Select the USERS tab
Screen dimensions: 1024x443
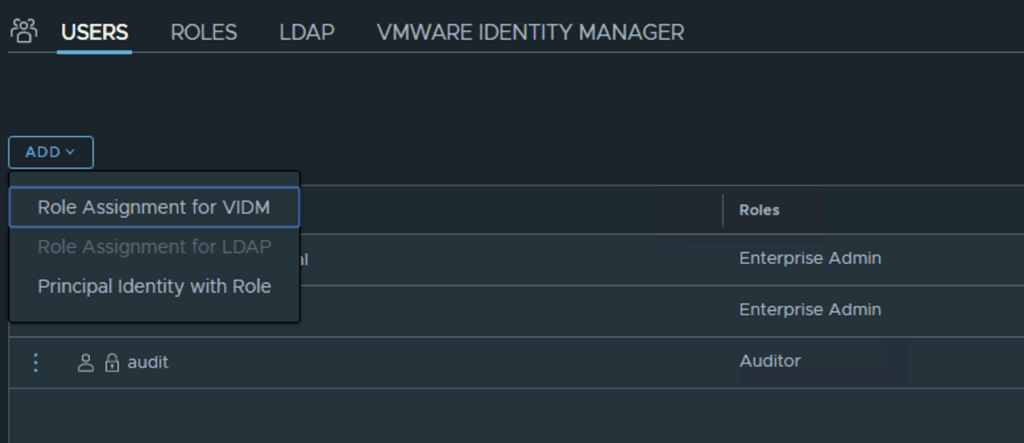94,32
